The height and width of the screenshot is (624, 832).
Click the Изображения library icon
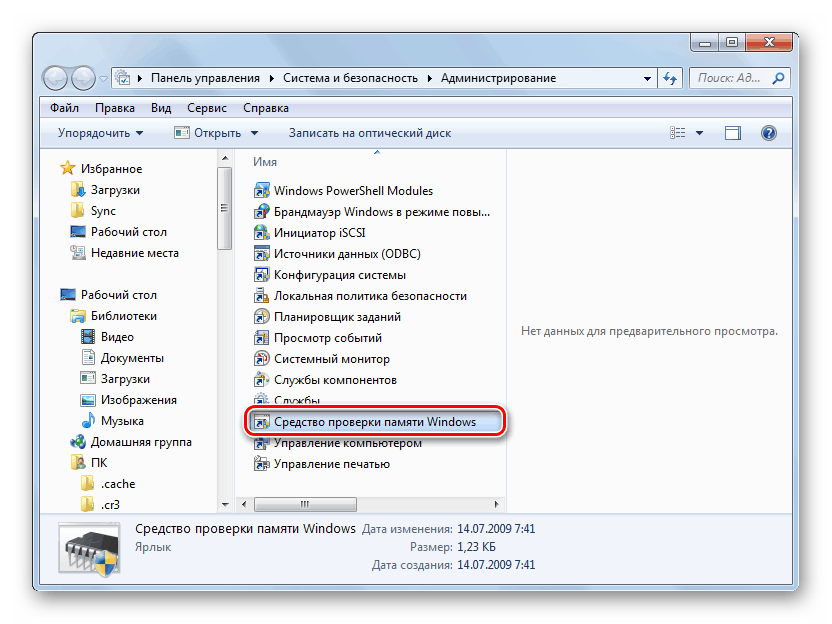coord(88,400)
